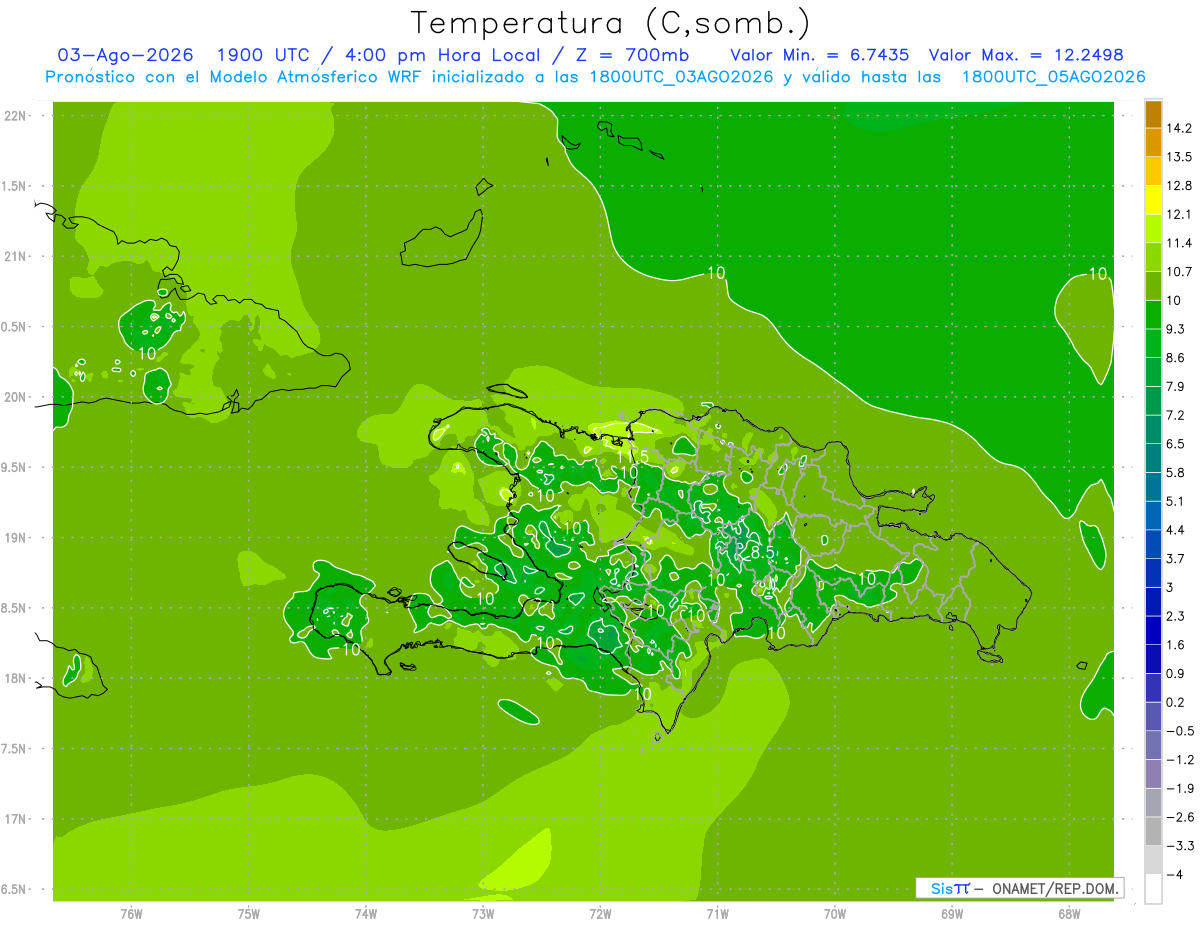
Task: Select the colorbar value "7.9"
Action: (x=1176, y=387)
